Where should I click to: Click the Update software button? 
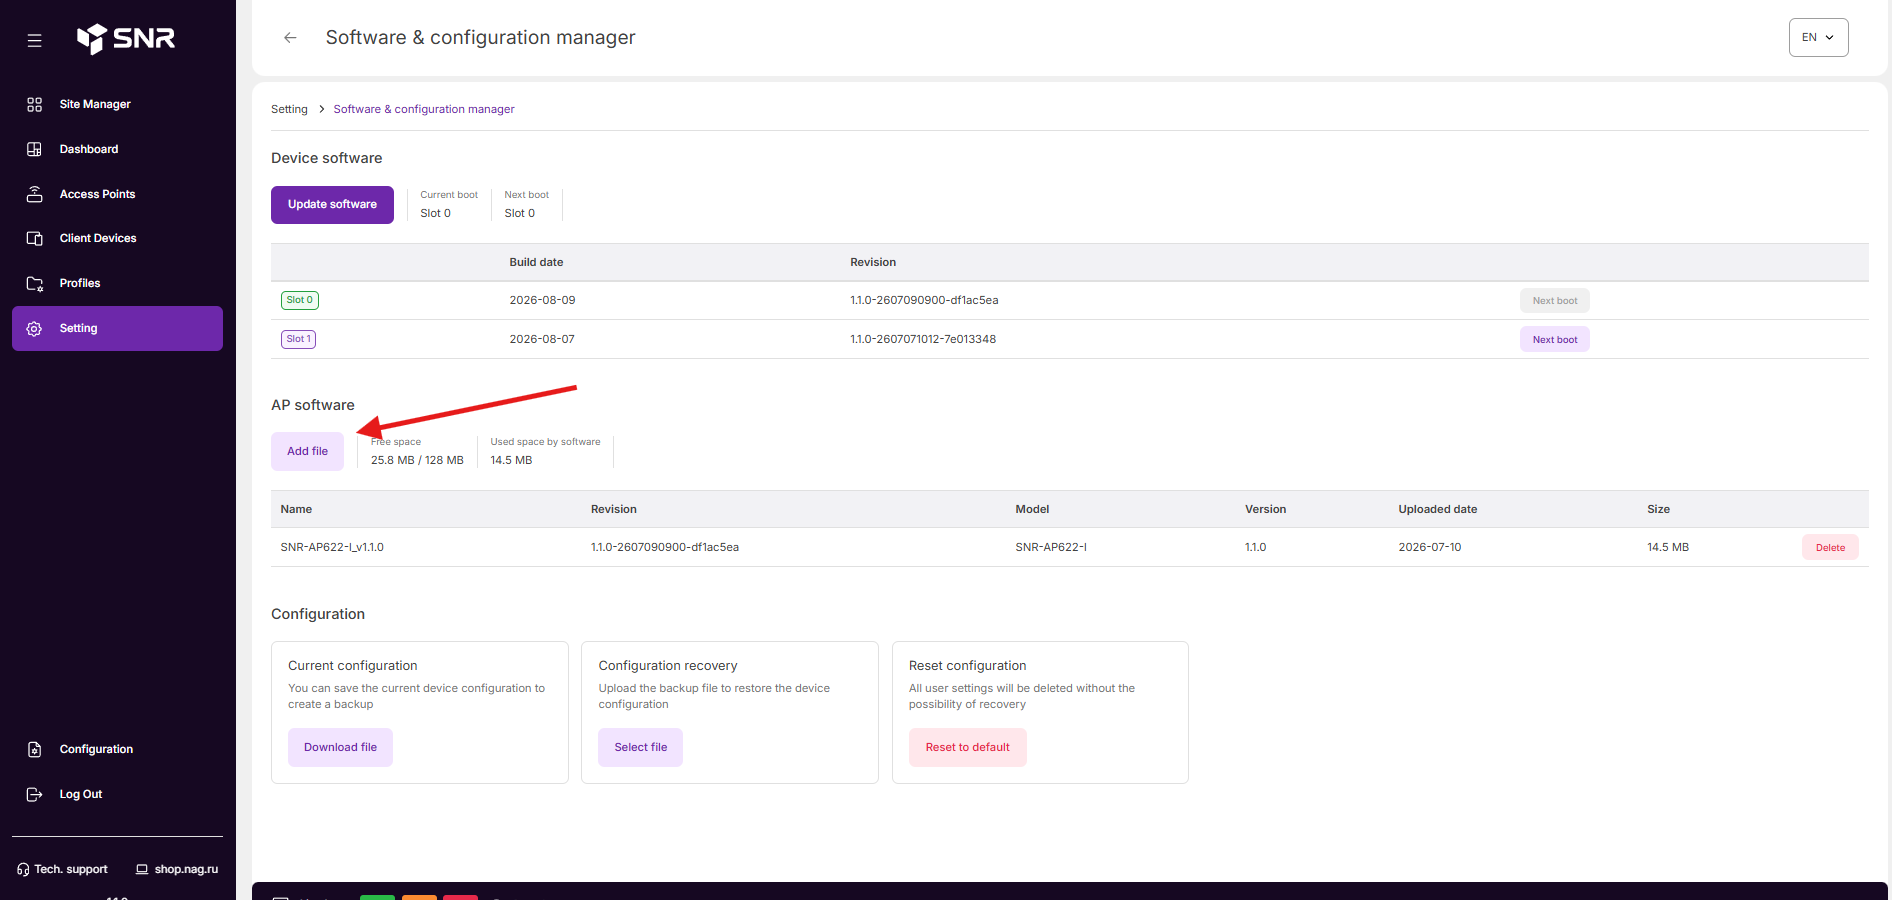pos(332,204)
